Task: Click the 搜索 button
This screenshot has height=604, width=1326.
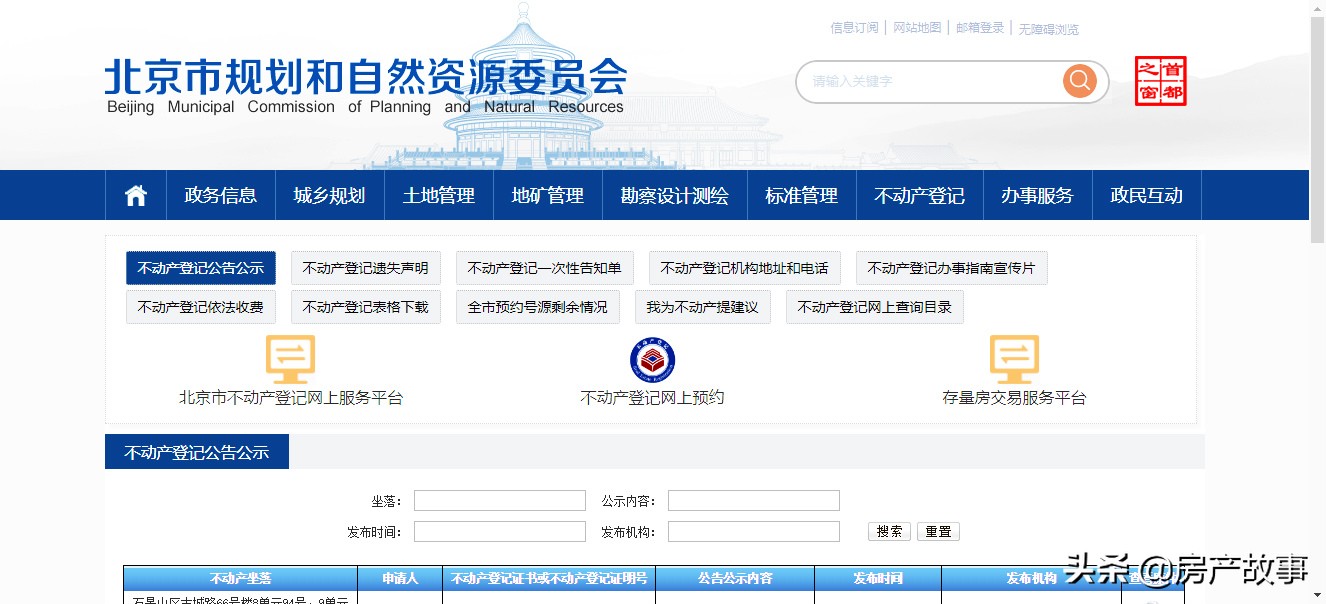Action: (x=888, y=531)
